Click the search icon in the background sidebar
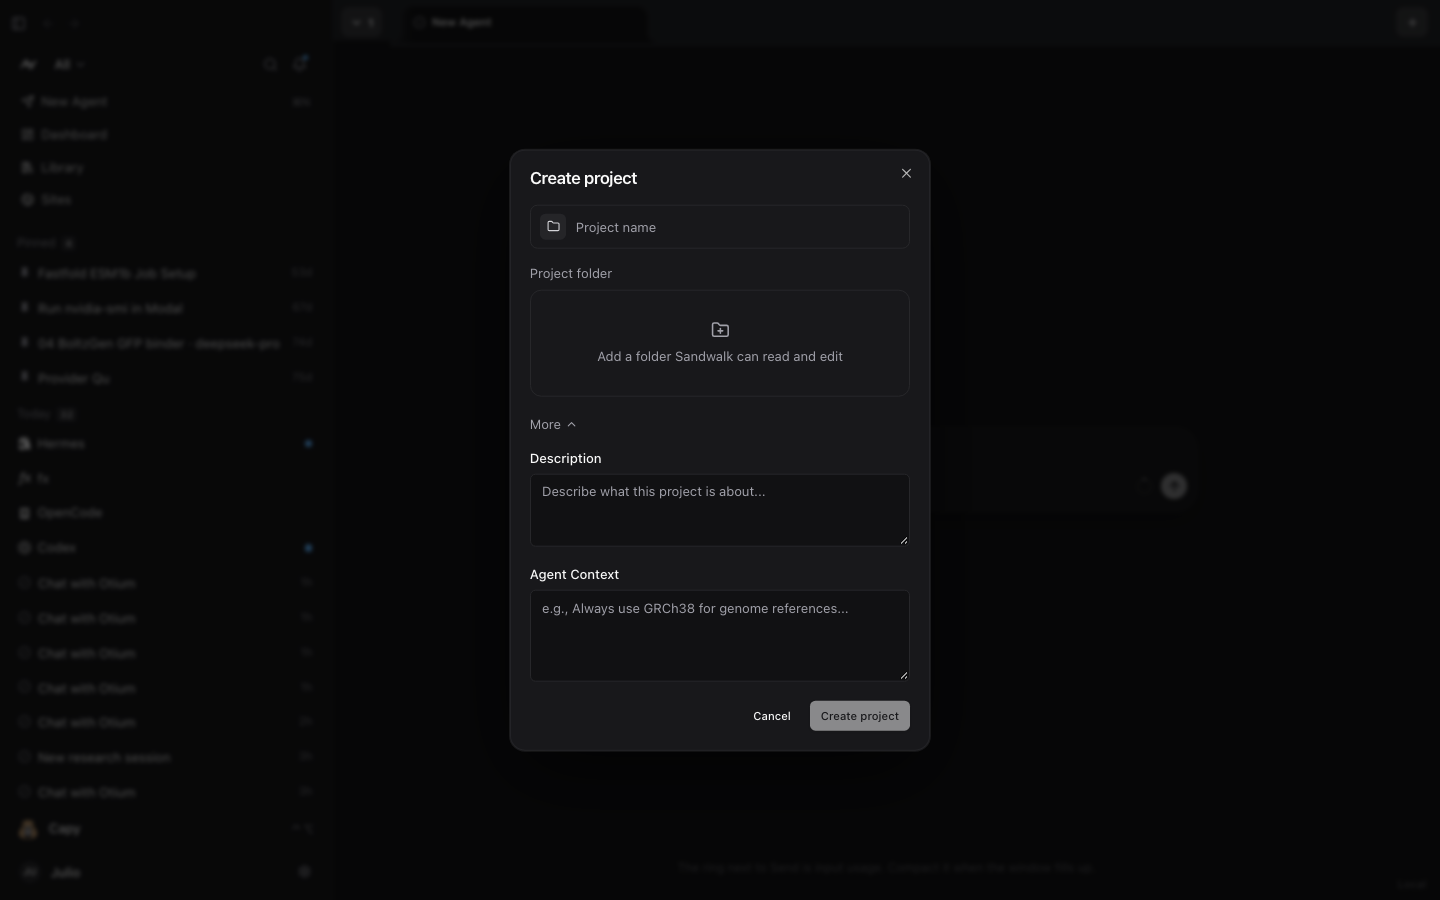This screenshot has width=1440, height=900. coord(270,65)
